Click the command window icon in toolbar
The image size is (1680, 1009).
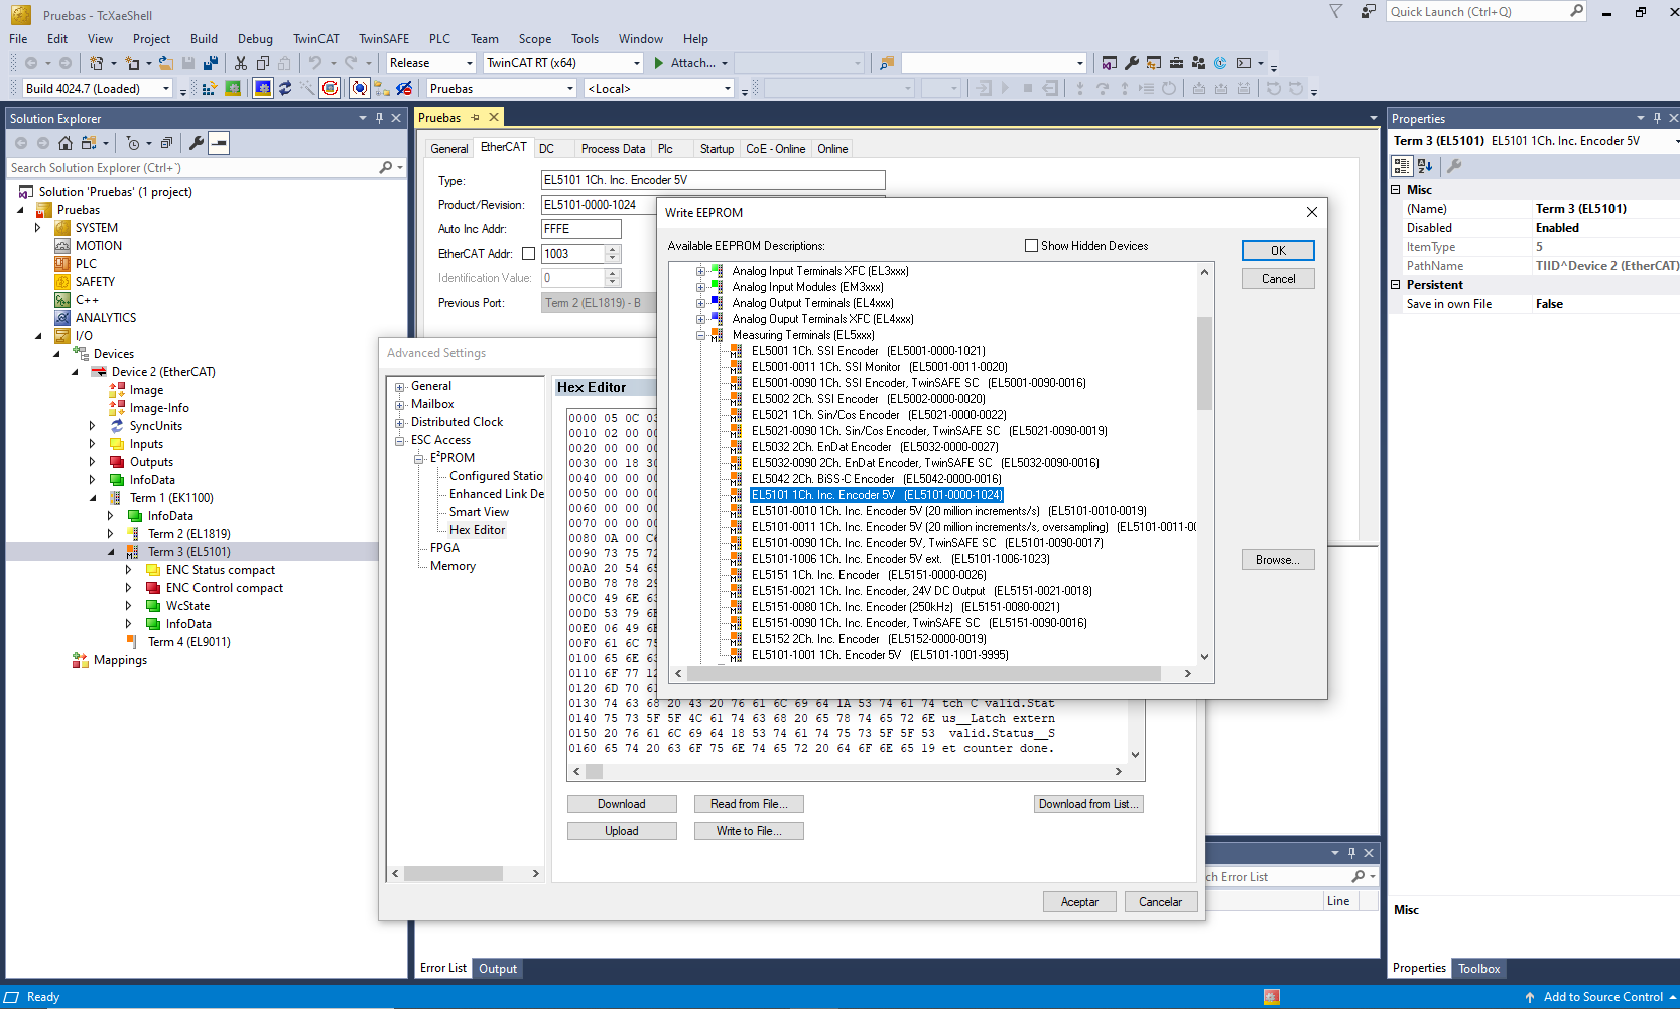(x=1244, y=63)
